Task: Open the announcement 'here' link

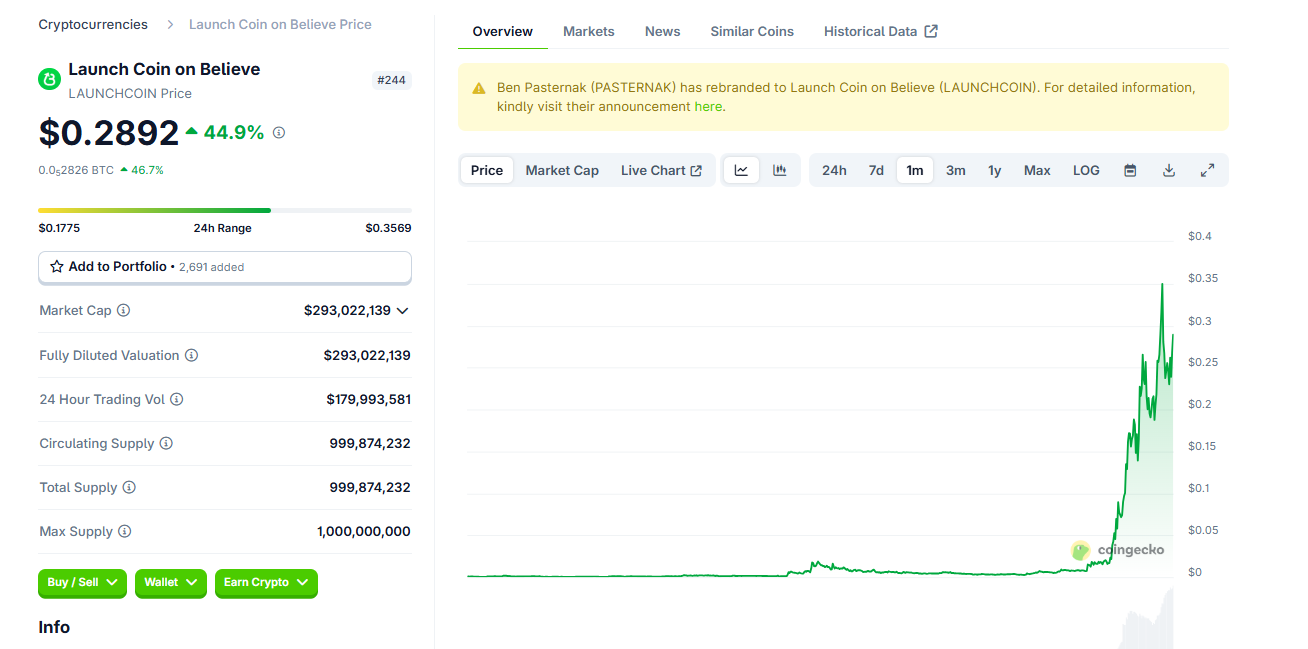Action: pyautogui.click(x=708, y=106)
